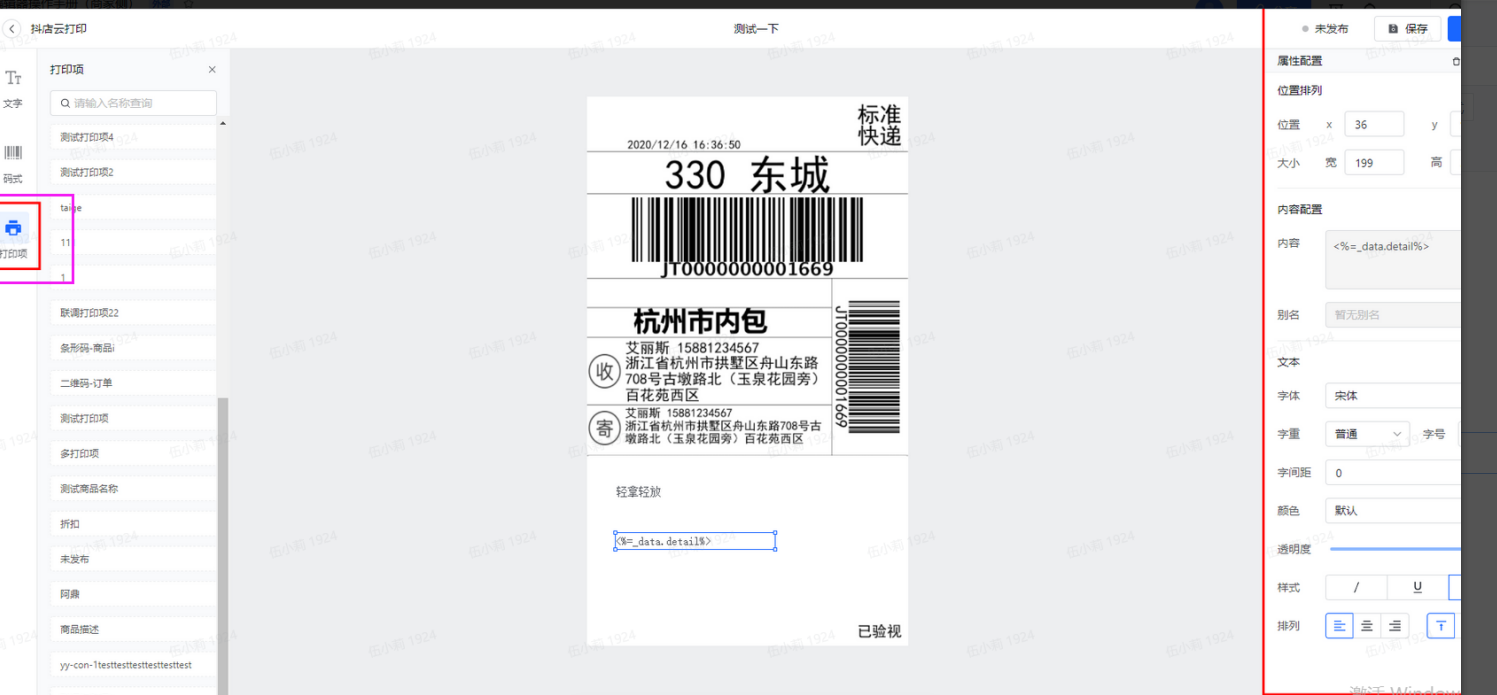Toggle underline style
Screen dimensions: 1497x695
pos(1417,587)
